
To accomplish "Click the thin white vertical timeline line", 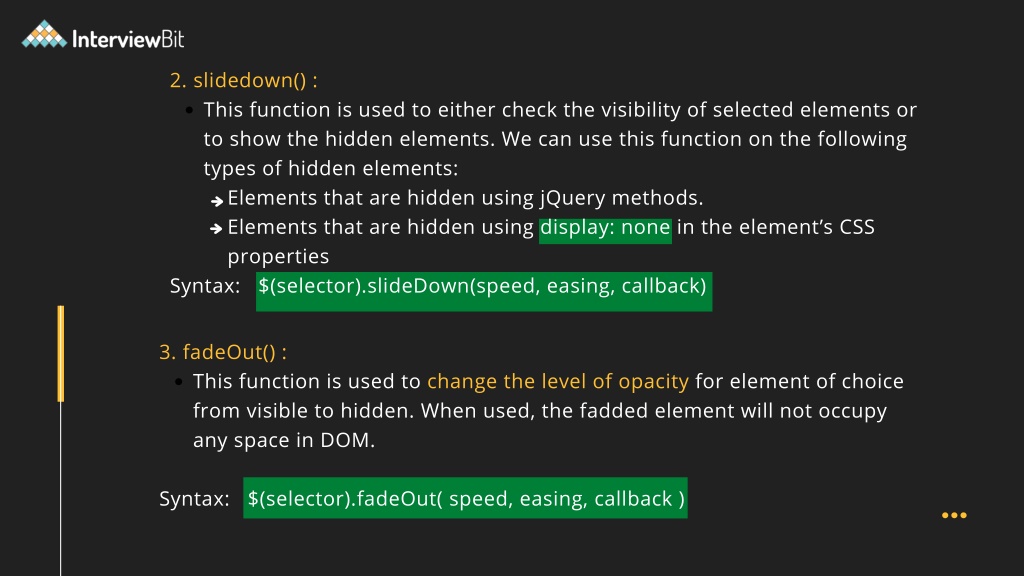I will (x=61, y=488).
